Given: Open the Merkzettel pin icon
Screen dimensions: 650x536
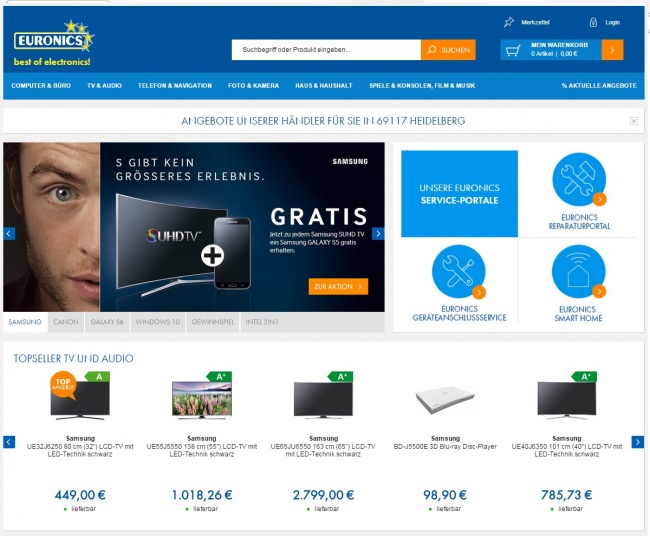Looking at the screenshot, I should (509, 22).
